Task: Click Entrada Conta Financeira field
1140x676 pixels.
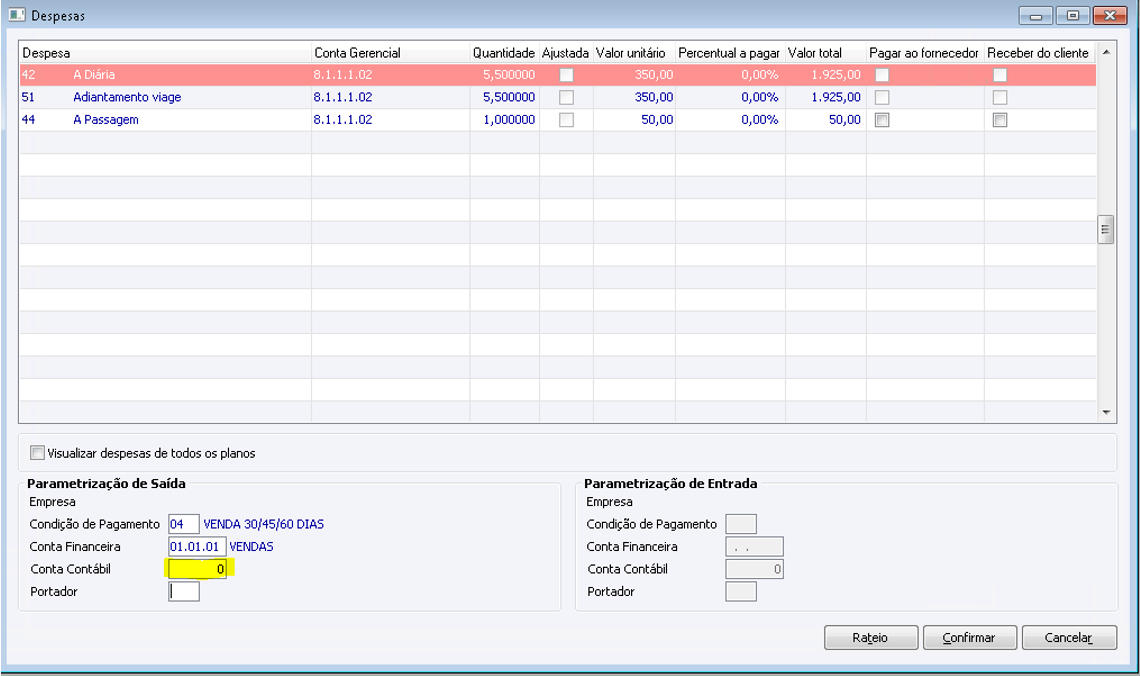Action: 755,547
